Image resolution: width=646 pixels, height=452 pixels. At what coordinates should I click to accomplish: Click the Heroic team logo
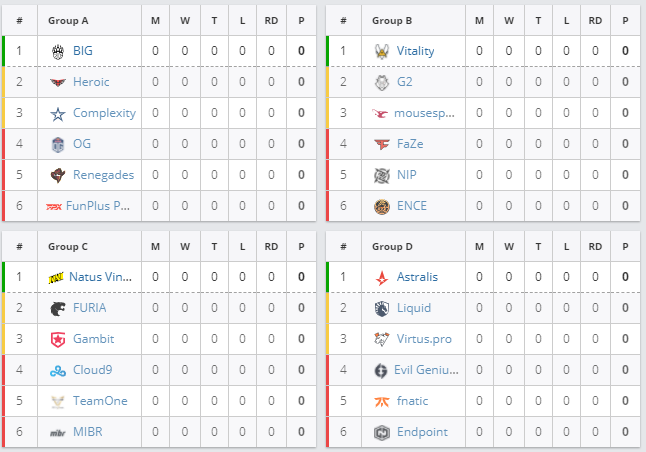pos(58,82)
